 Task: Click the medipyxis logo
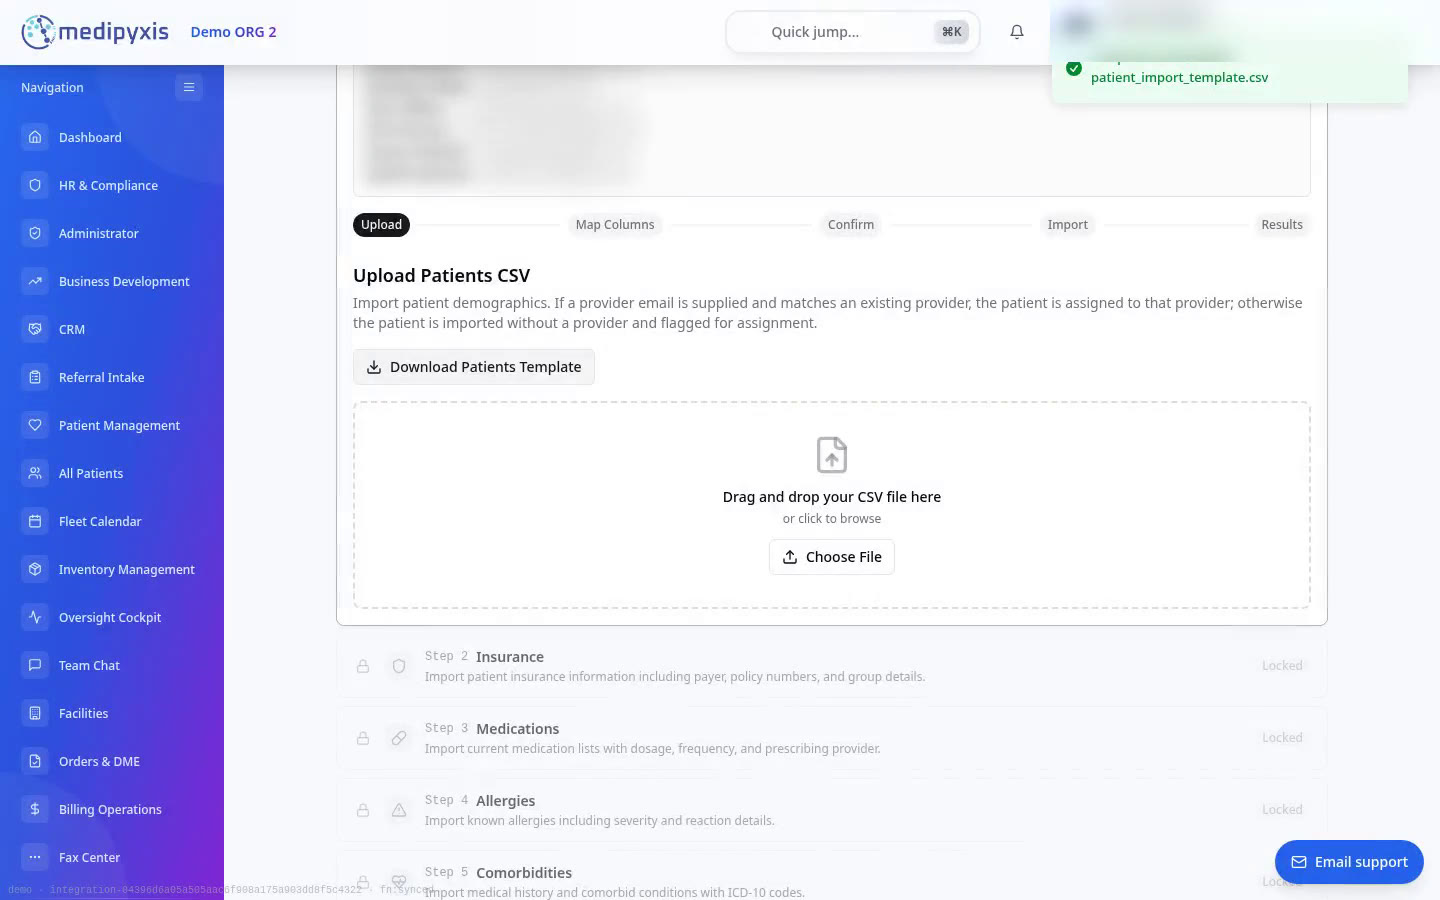click(x=95, y=32)
